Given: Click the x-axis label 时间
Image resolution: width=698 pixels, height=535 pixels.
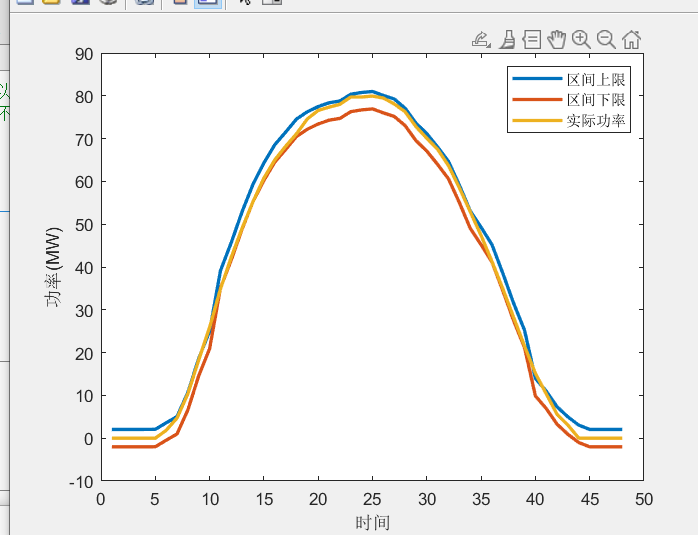Looking at the screenshot, I should click(372, 522).
